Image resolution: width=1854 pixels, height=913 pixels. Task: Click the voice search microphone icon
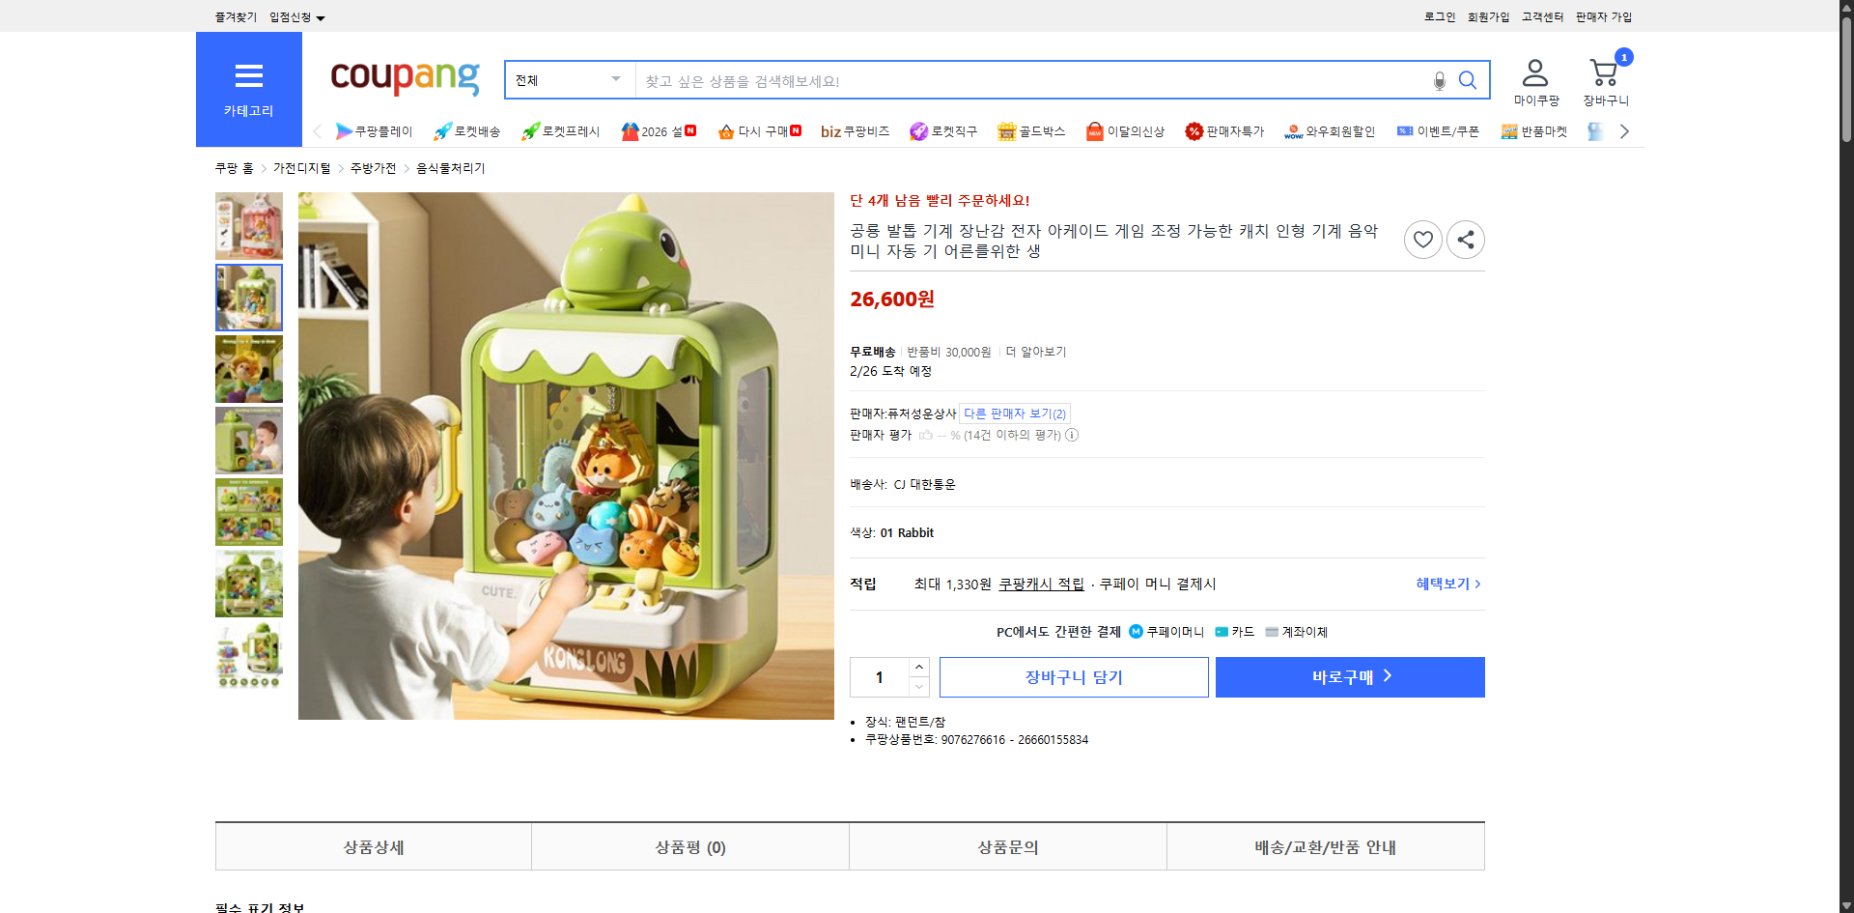(x=1440, y=80)
